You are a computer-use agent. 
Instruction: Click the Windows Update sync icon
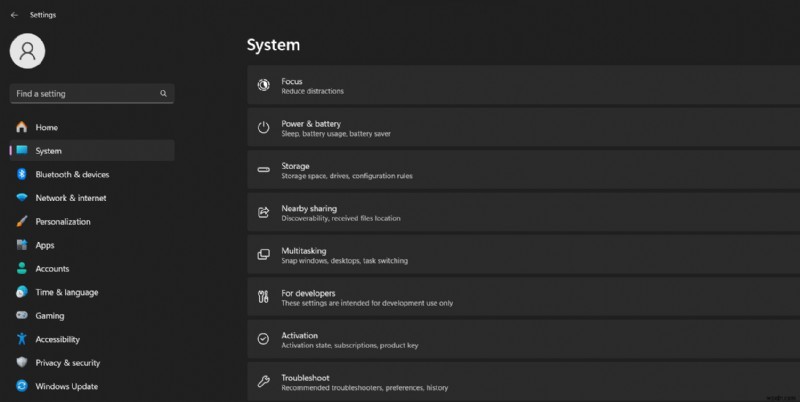[21, 386]
